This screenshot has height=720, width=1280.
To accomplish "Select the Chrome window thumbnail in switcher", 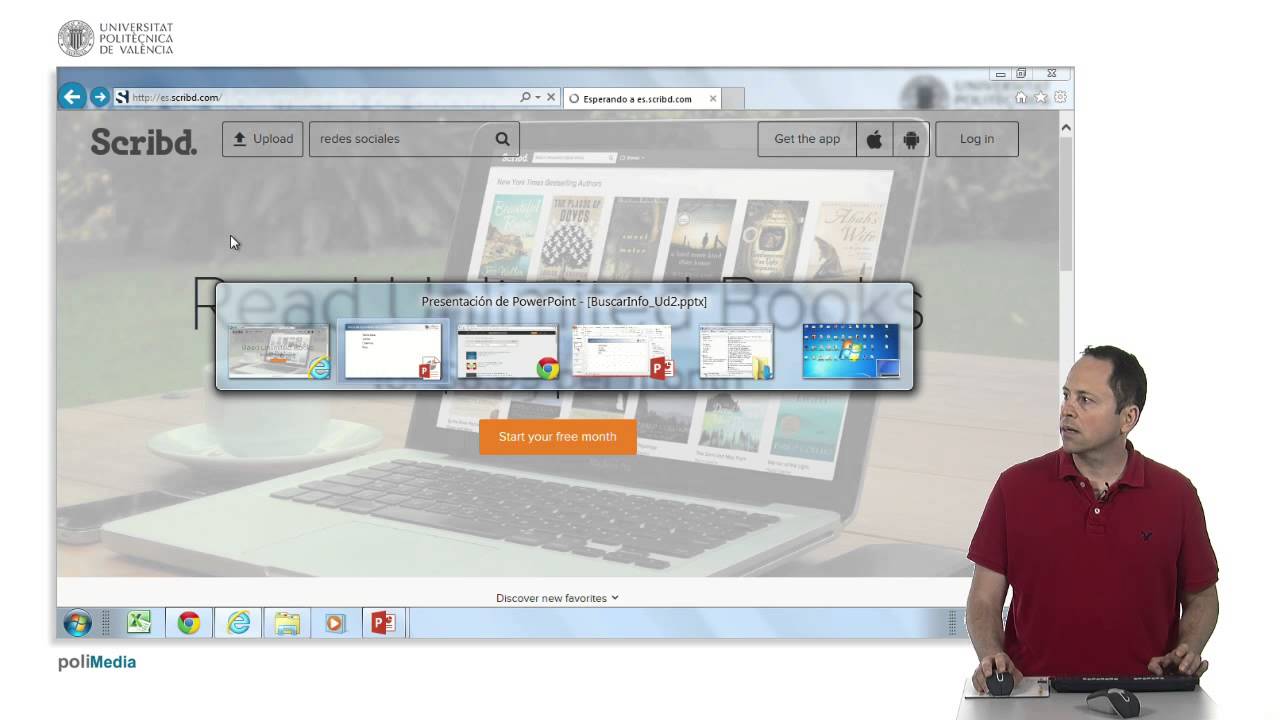I will coord(508,351).
